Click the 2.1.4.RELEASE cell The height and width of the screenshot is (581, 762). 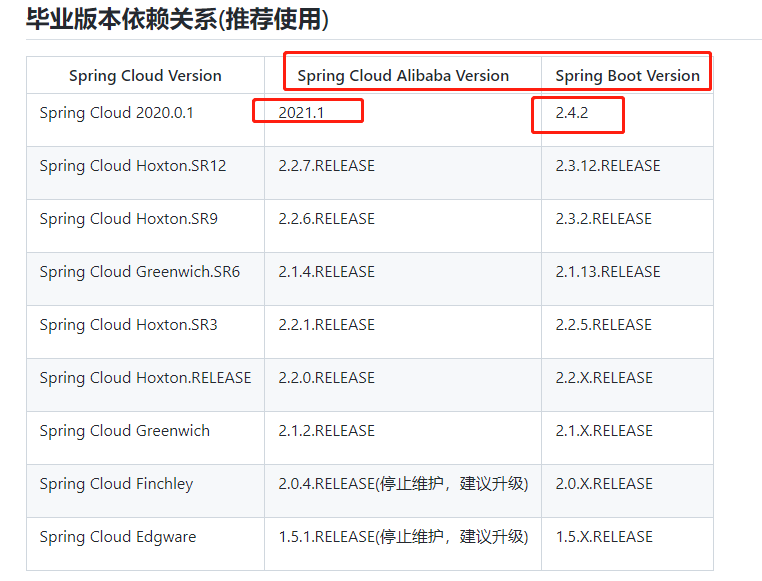(403, 279)
